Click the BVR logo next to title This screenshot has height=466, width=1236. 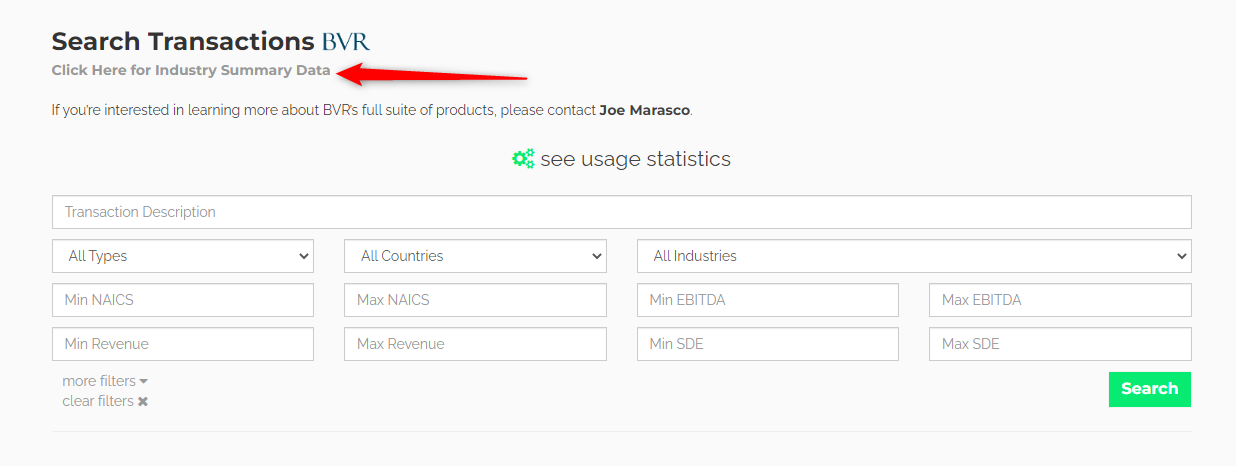click(x=345, y=42)
